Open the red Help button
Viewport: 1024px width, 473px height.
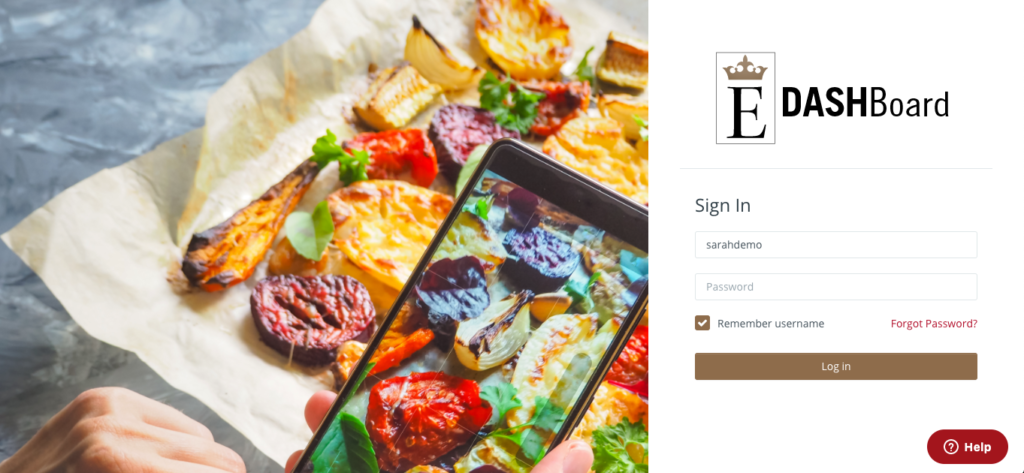point(967,447)
